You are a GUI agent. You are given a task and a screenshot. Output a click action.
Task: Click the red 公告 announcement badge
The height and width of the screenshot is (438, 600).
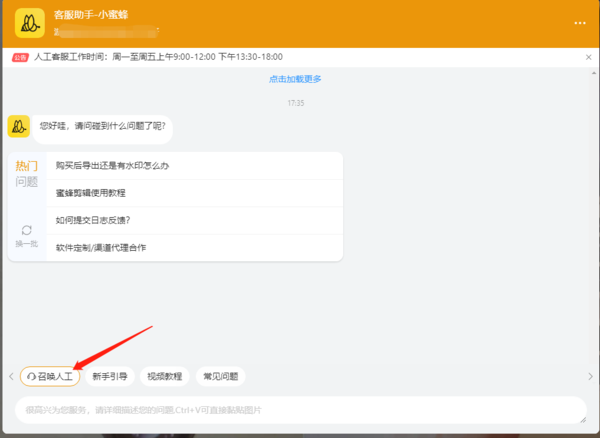[20, 58]
